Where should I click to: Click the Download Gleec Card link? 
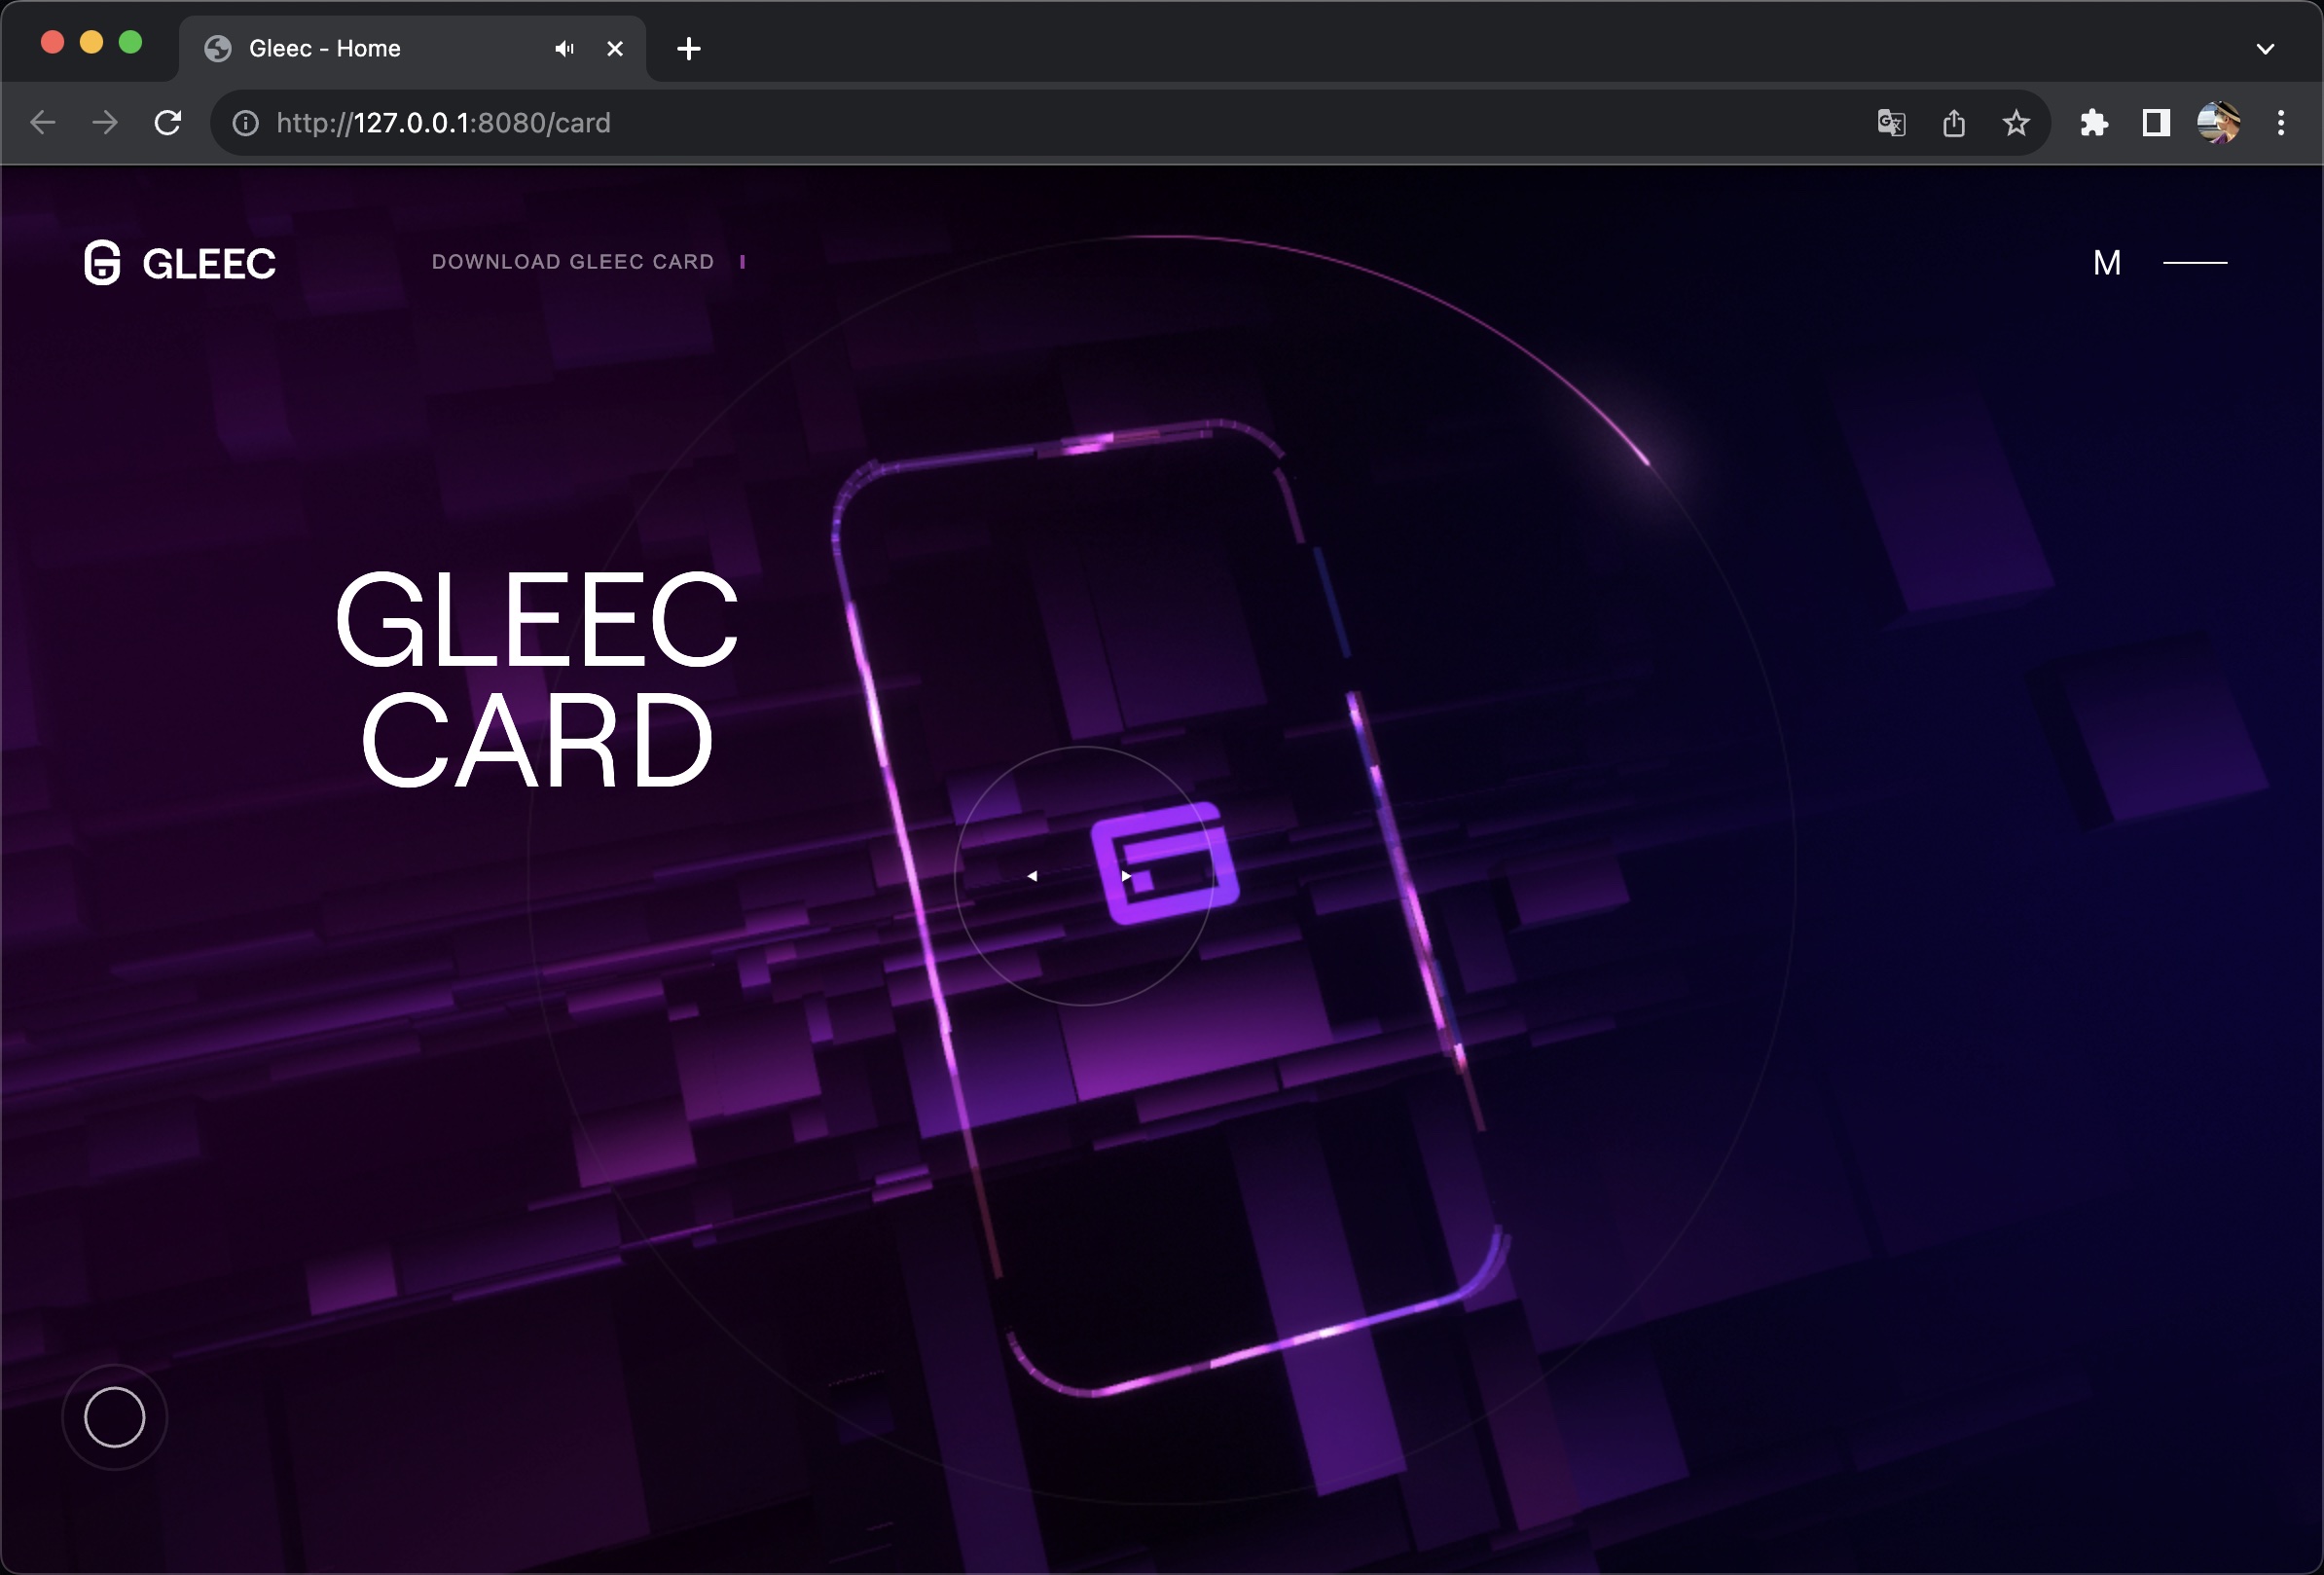tap(573, 262)
